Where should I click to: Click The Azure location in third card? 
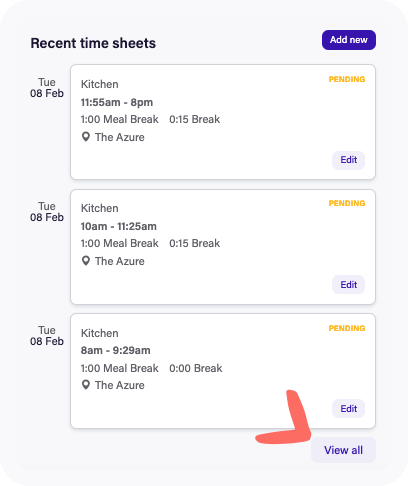tap(120, 385)
